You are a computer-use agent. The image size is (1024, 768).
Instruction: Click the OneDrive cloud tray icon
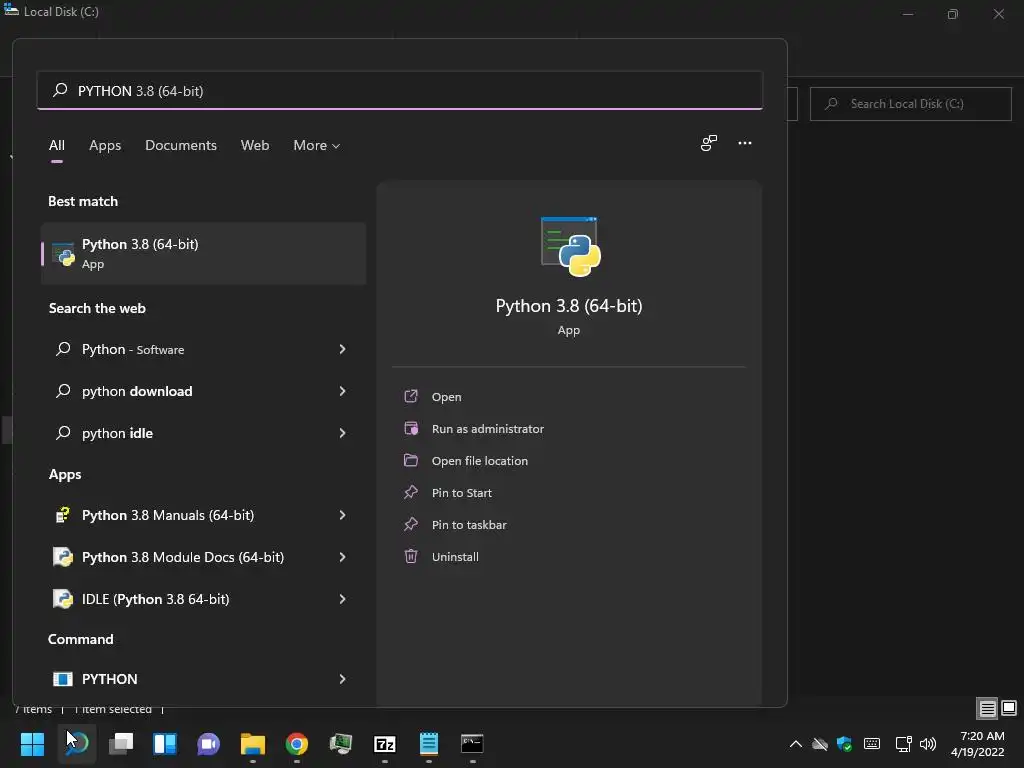820,744
